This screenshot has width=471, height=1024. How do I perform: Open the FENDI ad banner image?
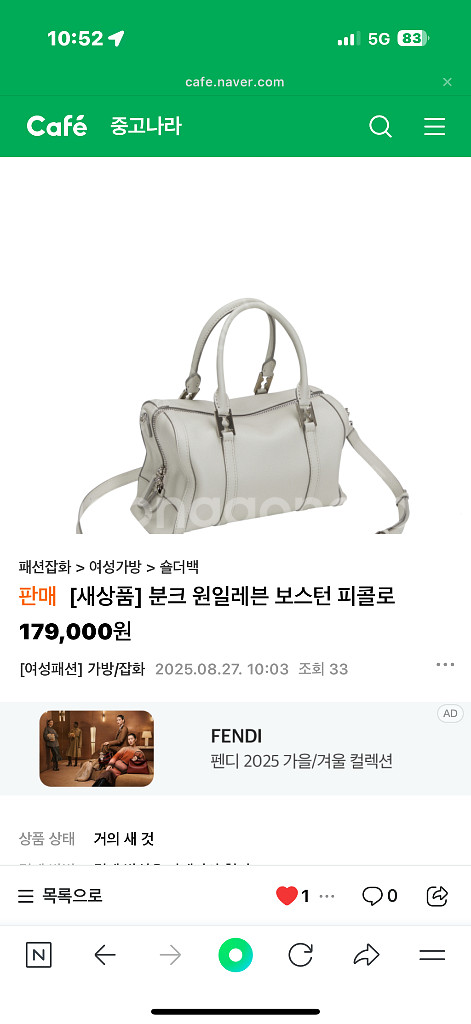(97, 748)
